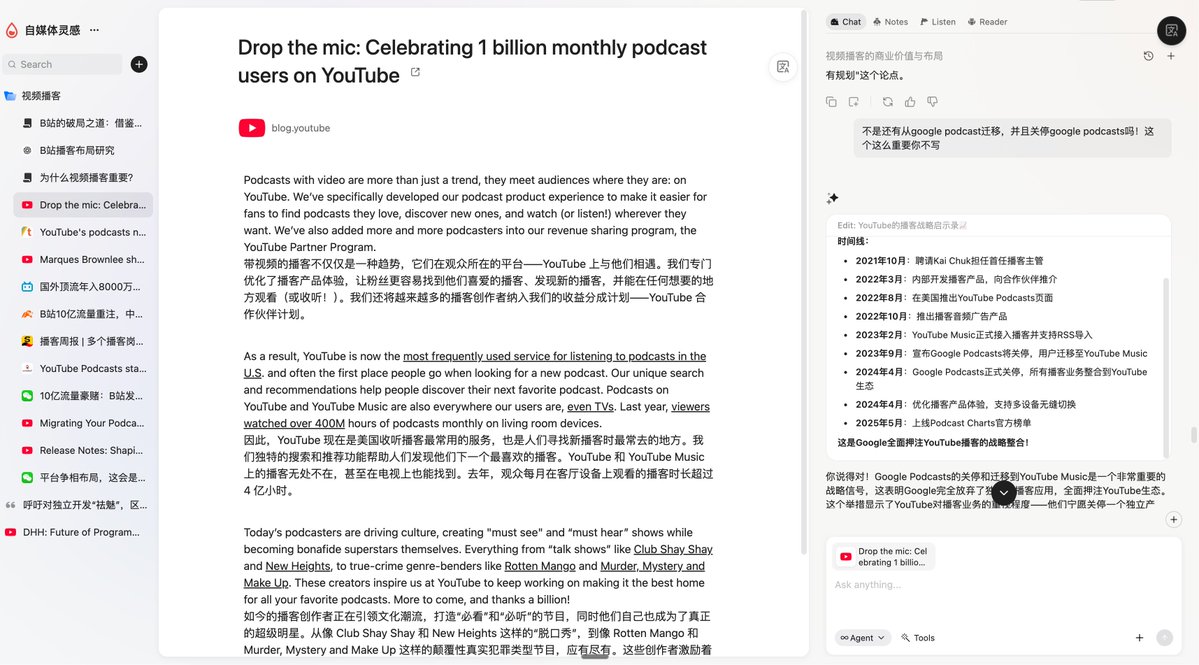This screenshot has width=1199, height=665.
Task: Open B站10亿流量重注 item
Action: coord(83,314)
